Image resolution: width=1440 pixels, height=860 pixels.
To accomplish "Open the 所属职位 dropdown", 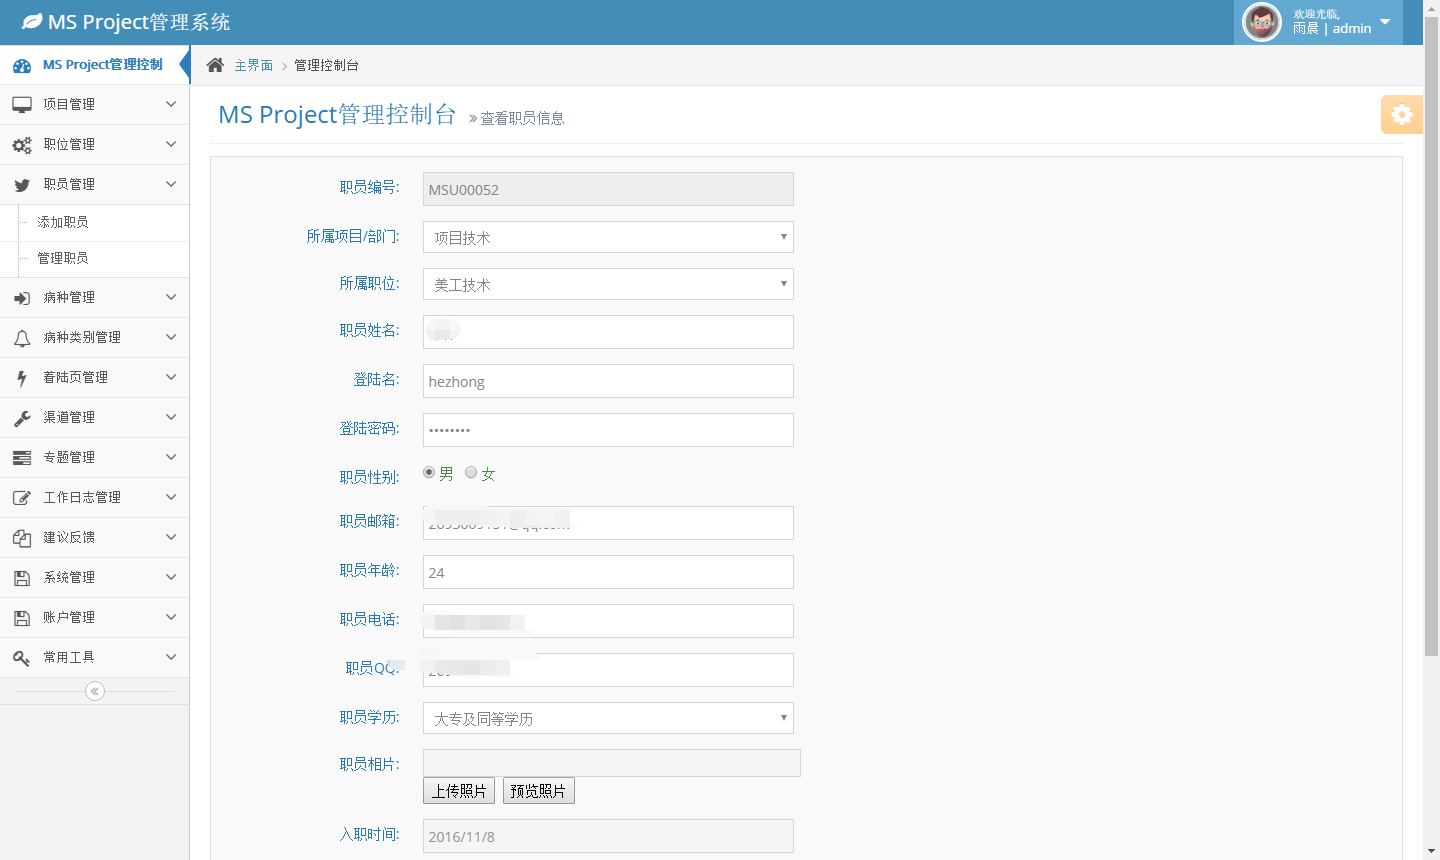I will [608, 284].
